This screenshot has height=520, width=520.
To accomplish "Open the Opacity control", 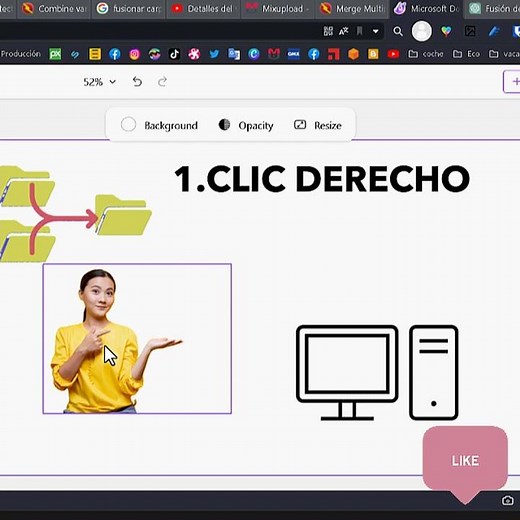I will (x=246, y=125).
